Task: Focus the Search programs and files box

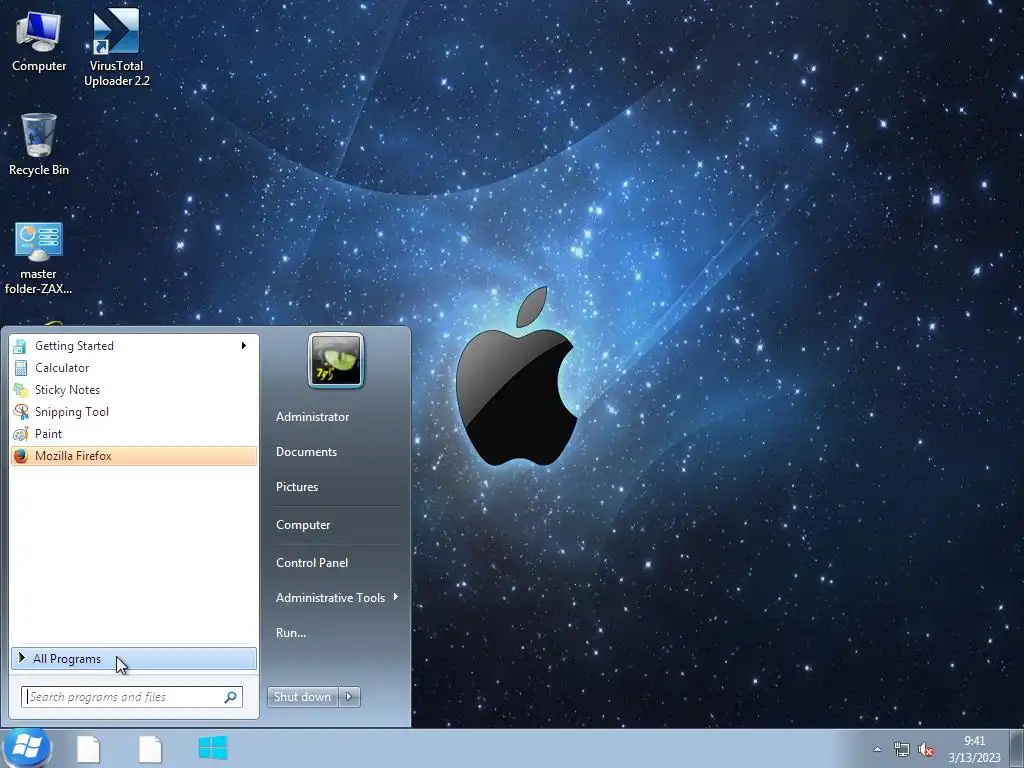Action: tap(132, 697)
